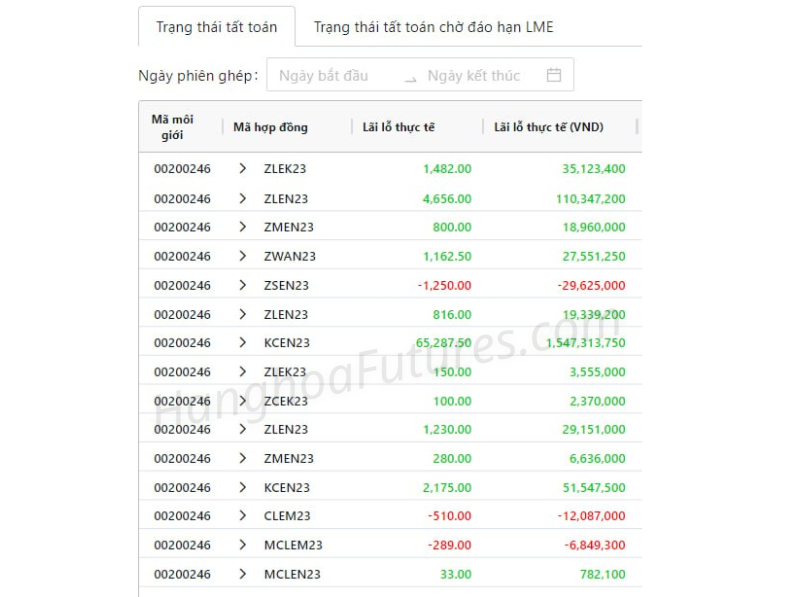The height and width of the screenshot is (597, 800).
Task: Expand the ZLEN23 row with 4,656.00 profit
Action: tap(242, 198)
